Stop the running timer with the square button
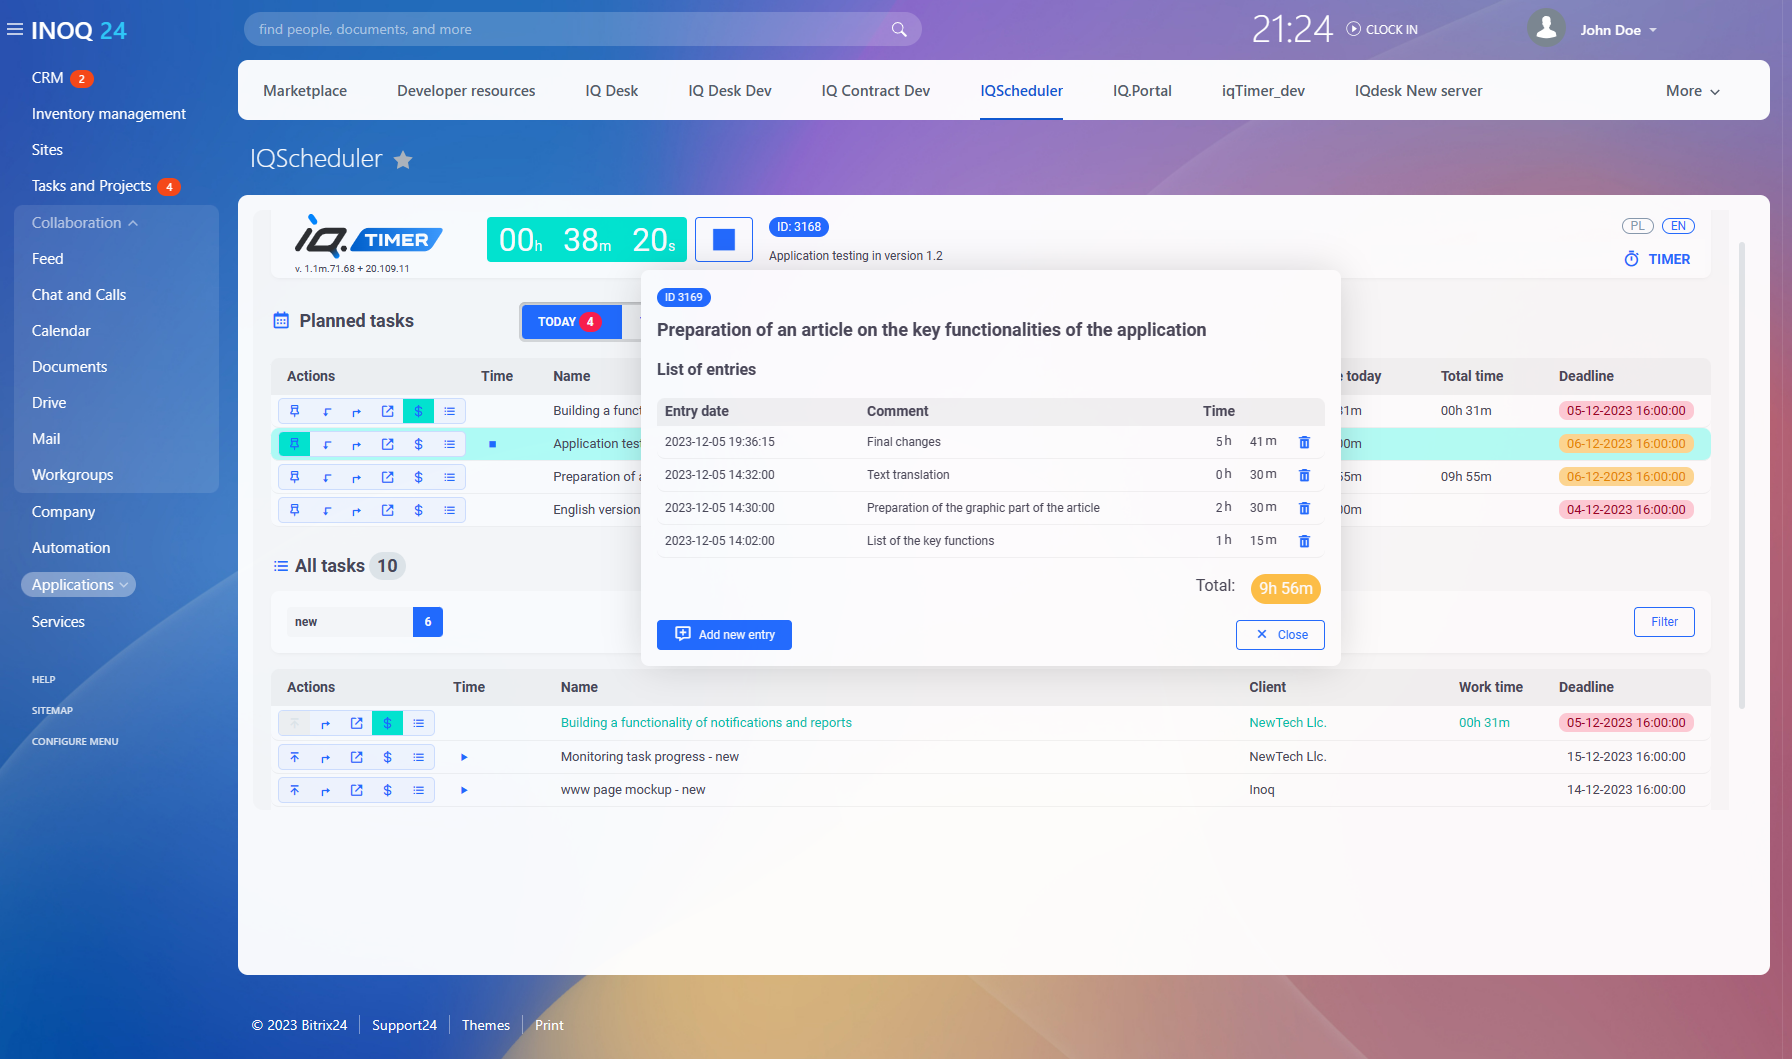 pos(723,240)
